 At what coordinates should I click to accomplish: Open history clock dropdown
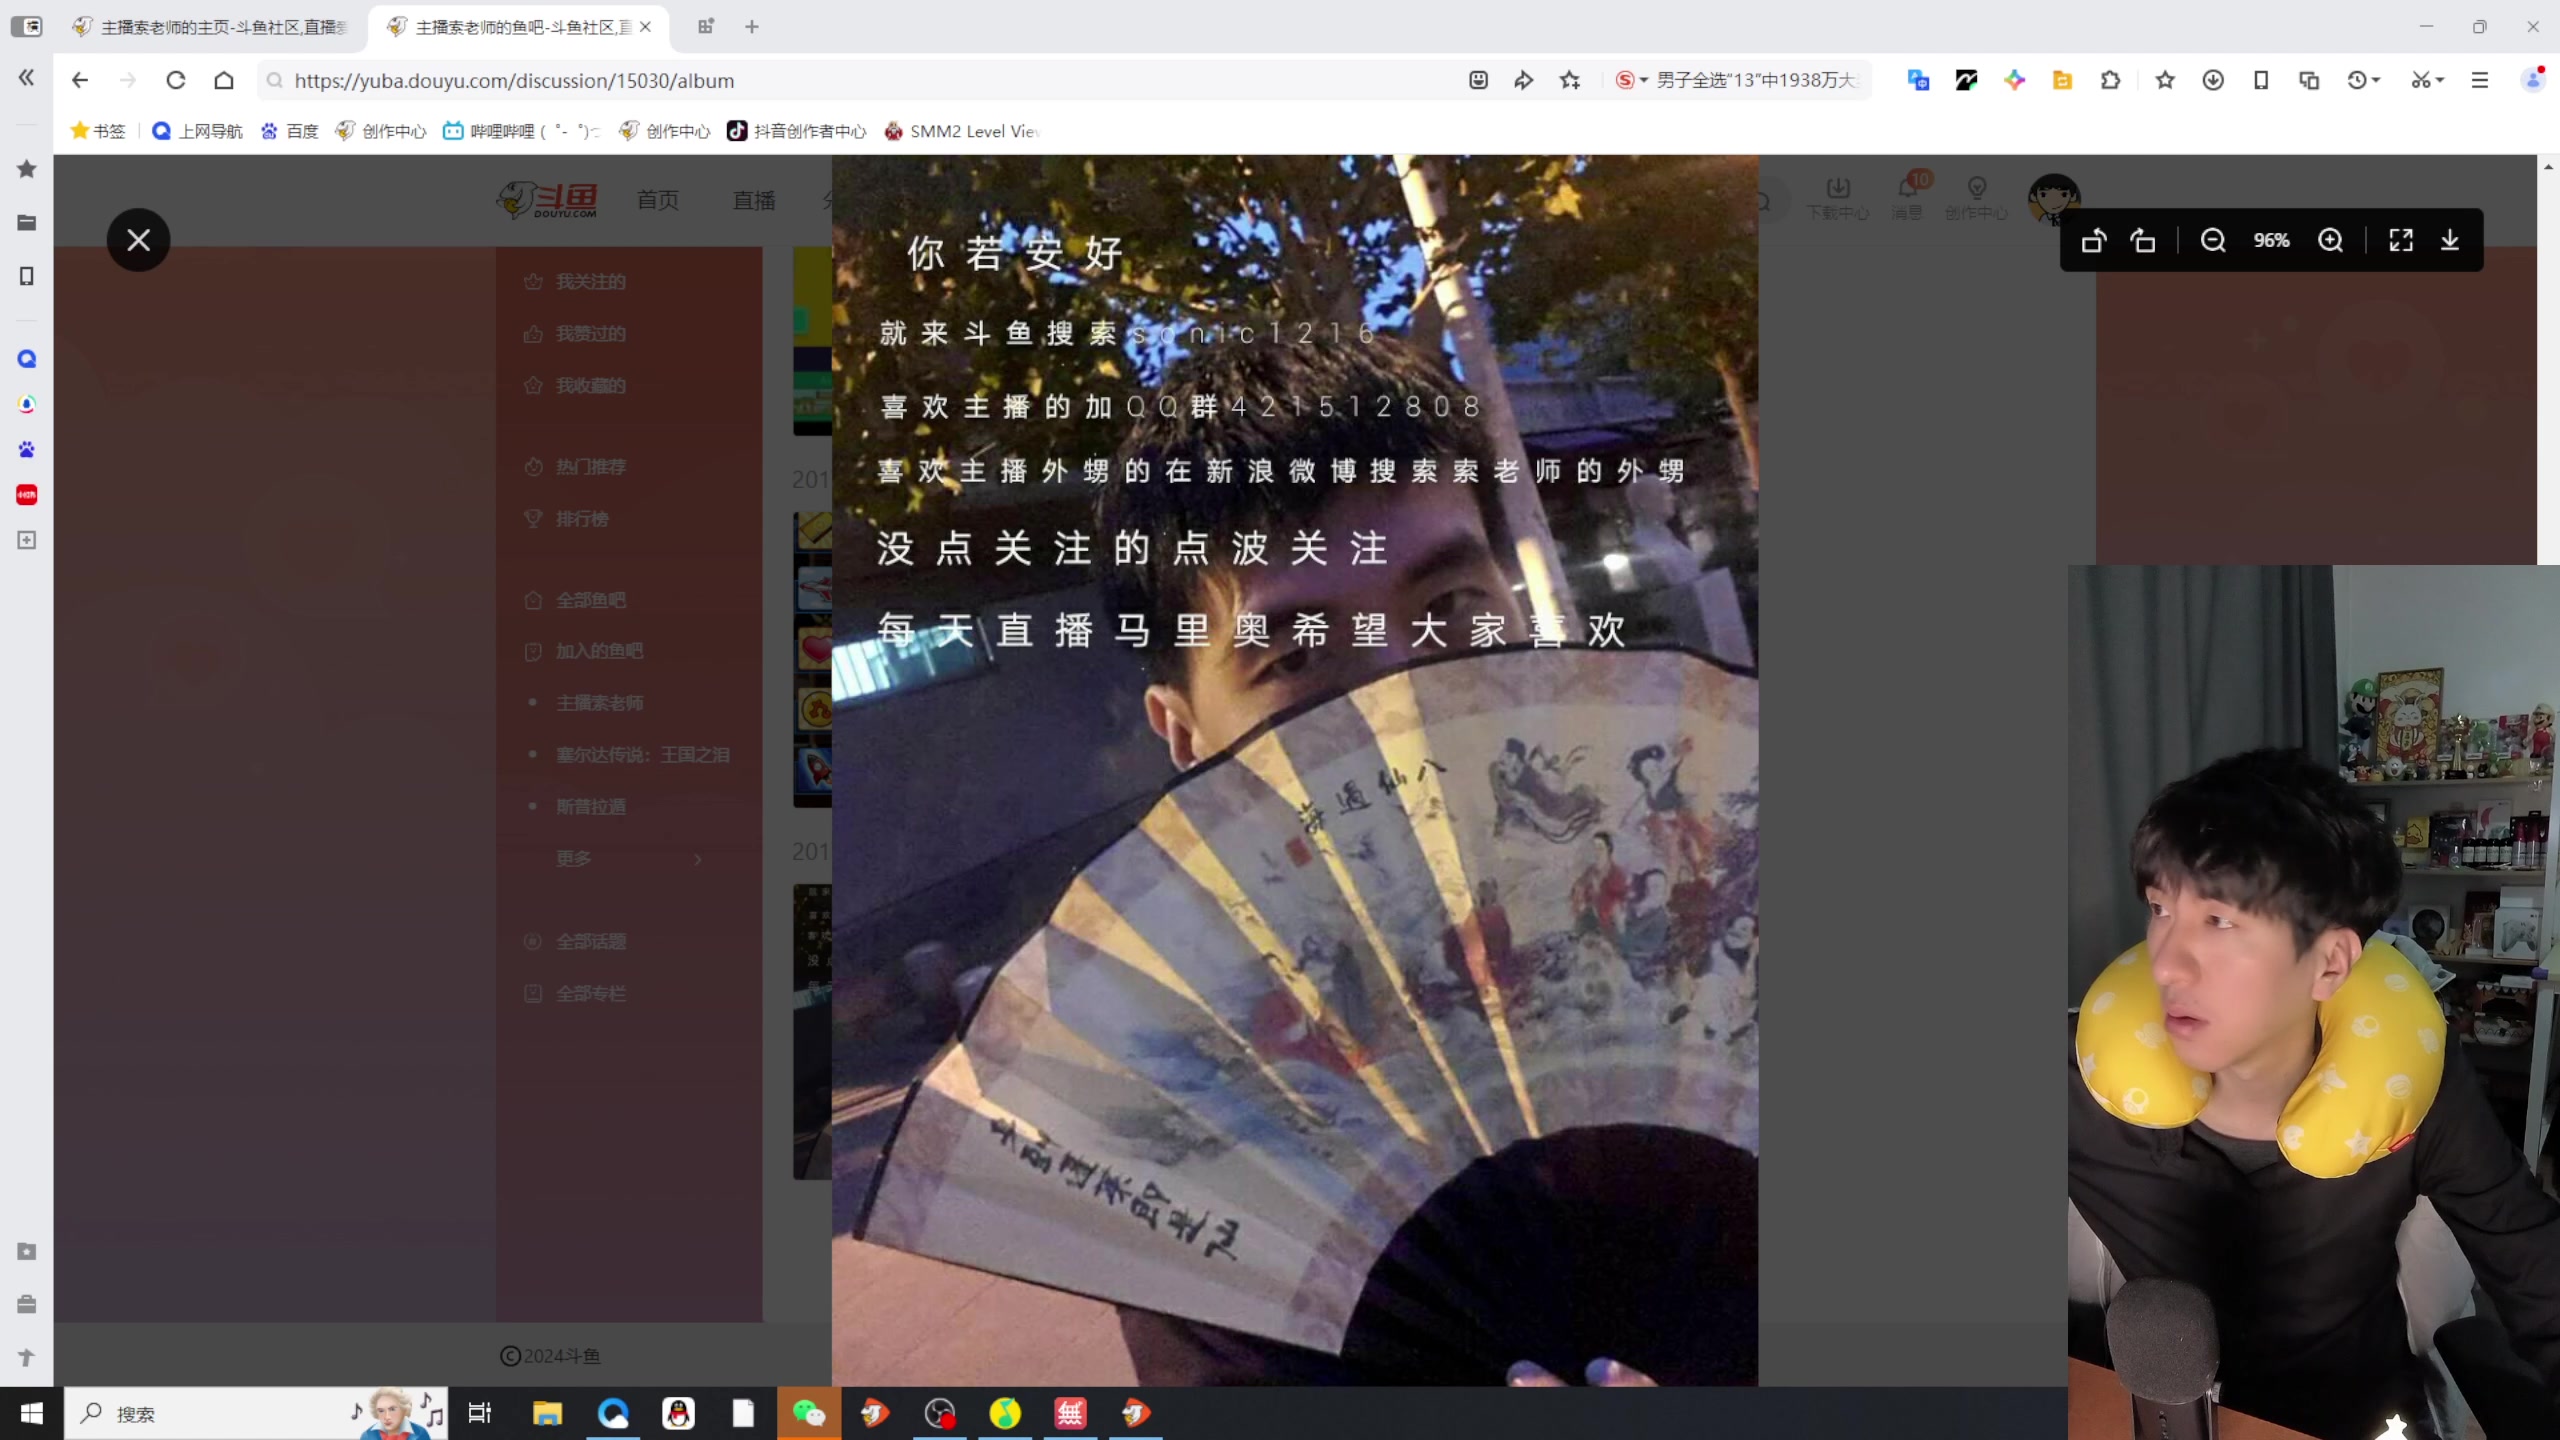point(2365,80)
